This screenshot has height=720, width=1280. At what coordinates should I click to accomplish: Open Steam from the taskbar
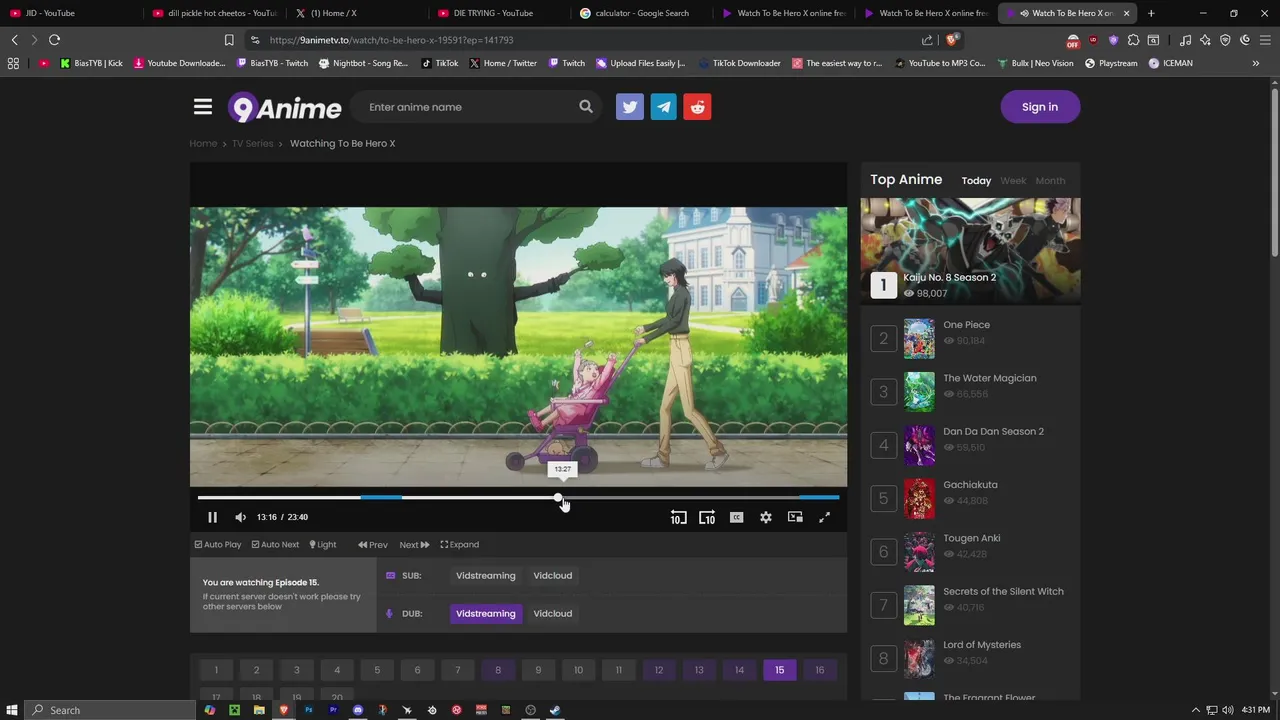[x=555, y=710]
